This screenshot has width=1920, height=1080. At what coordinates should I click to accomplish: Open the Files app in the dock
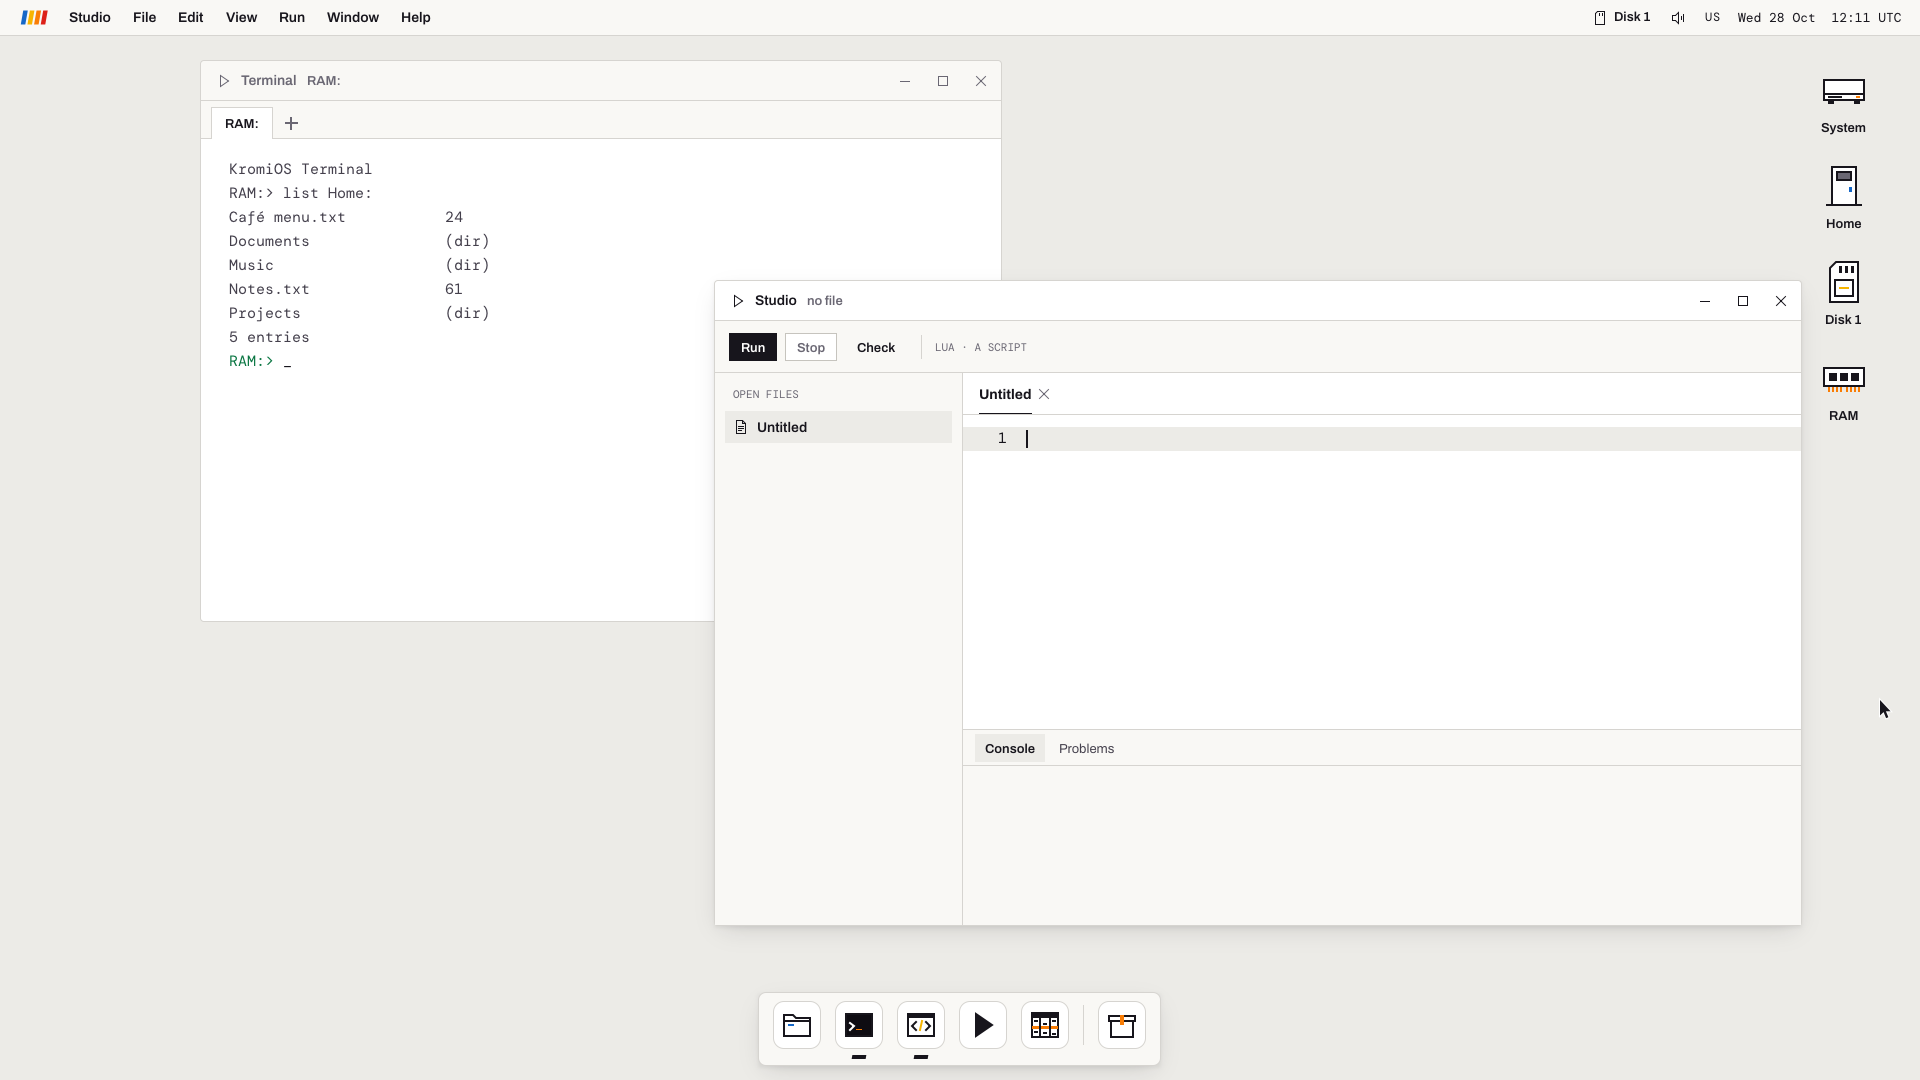pyautogui.click(x=797, y=1026)
